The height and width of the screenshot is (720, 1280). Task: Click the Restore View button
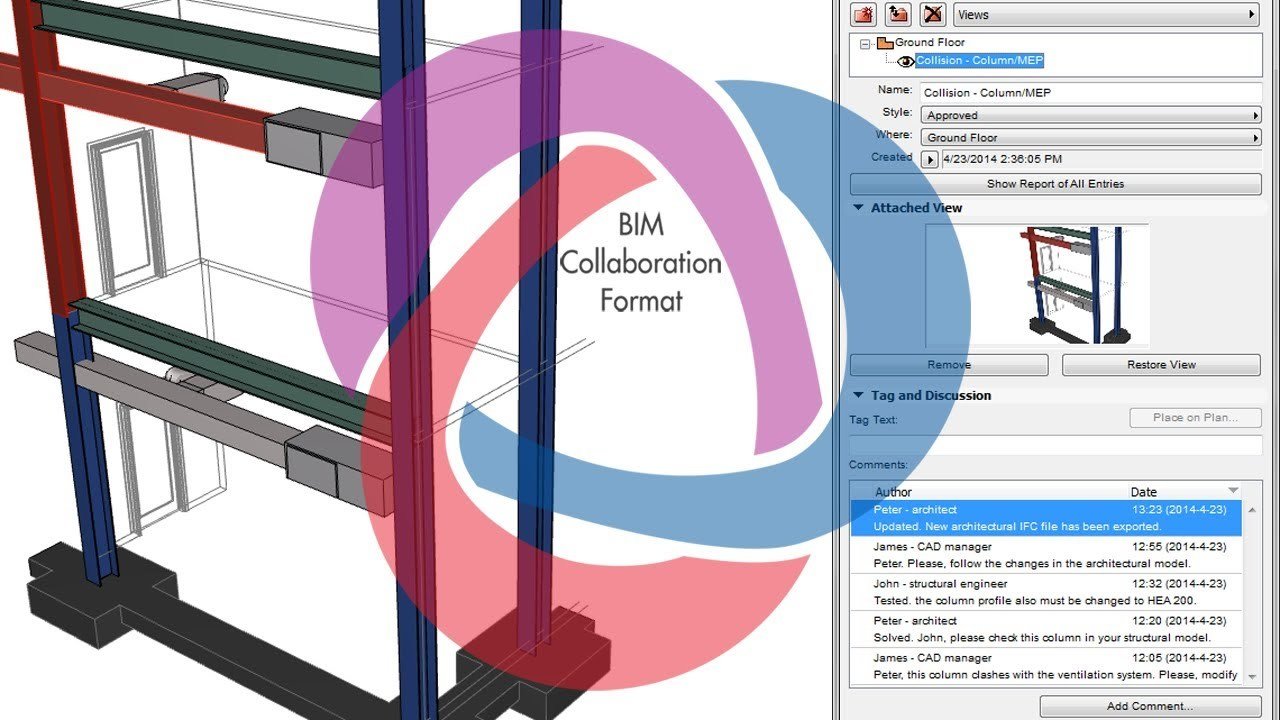click(x=1161, y=365)
